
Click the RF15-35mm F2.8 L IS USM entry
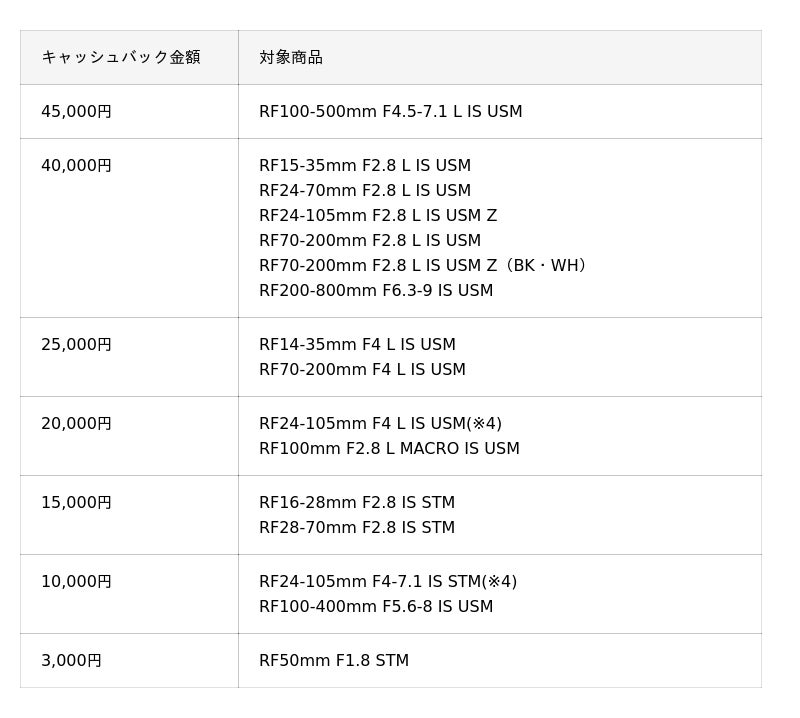click(x=364, y=166)
